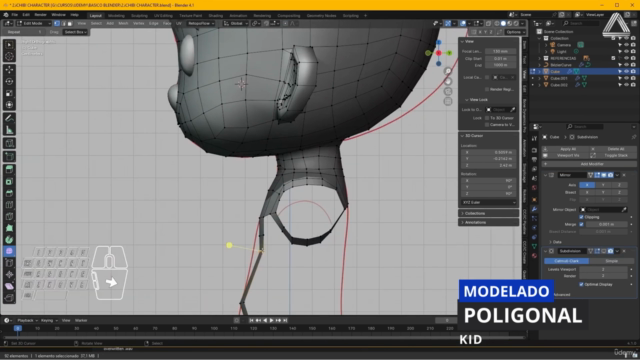Collapse the Mirror modifier panel
Screen dimensions: 640x360
coord(545,175)
